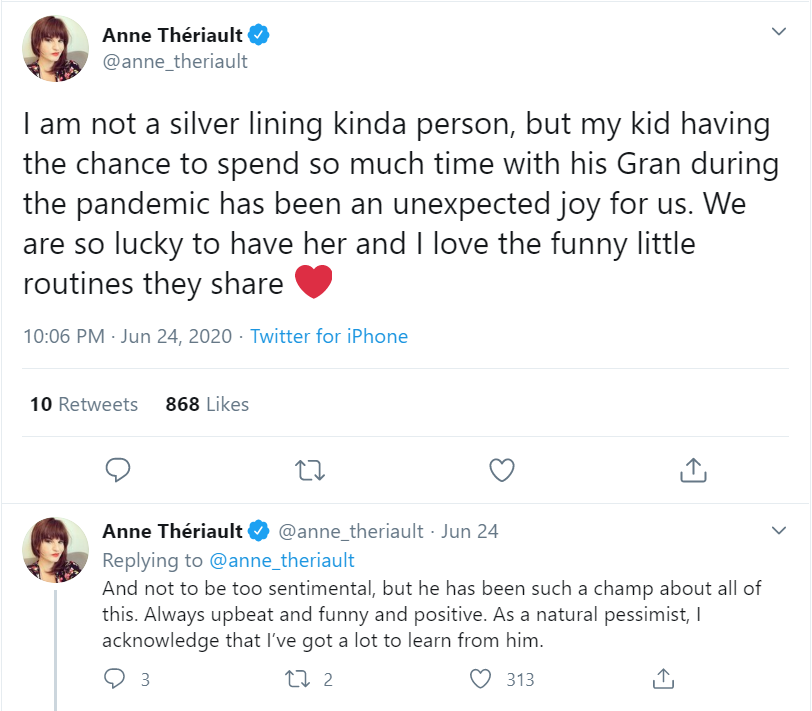Click the reply's Jun 24 date

(x=470, y=531)
